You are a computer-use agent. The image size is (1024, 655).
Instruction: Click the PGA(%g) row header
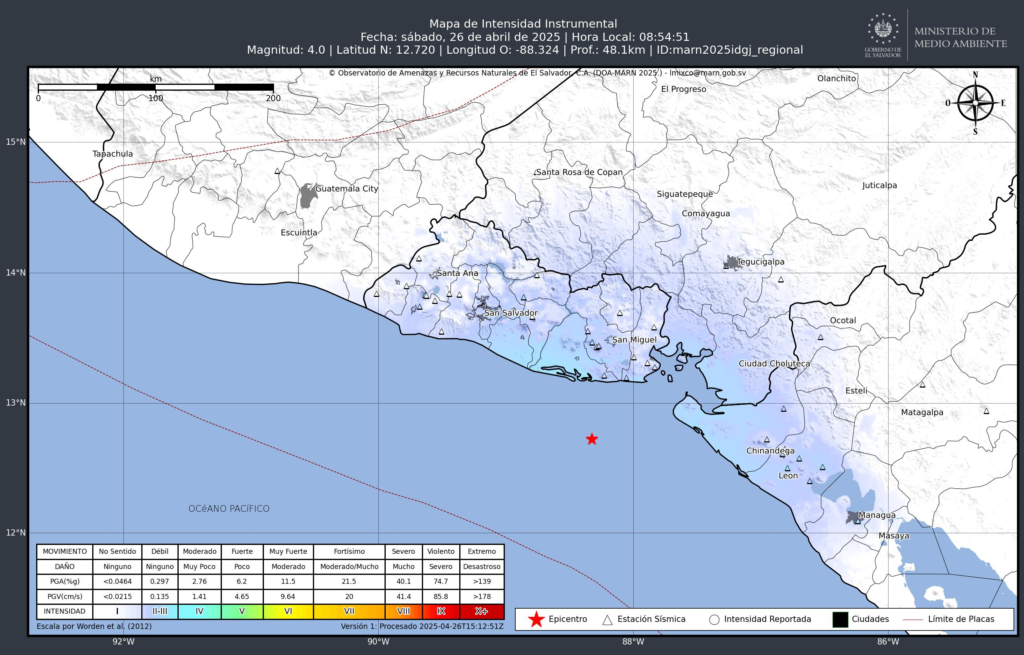coord(65,581)
